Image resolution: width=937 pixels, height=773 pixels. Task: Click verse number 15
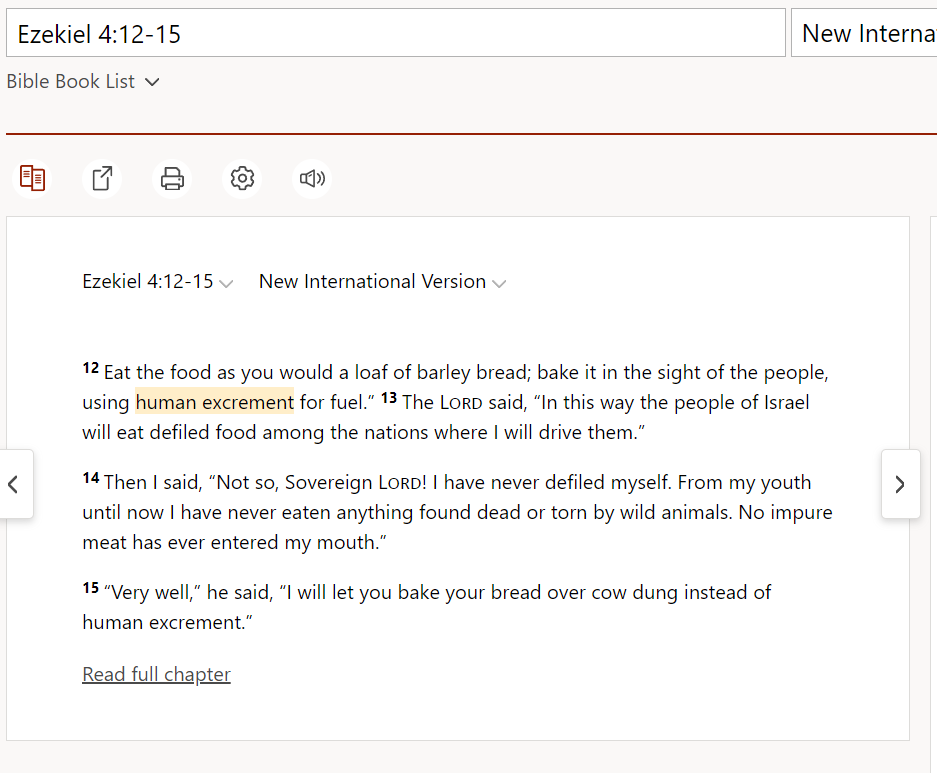(91, 588)
